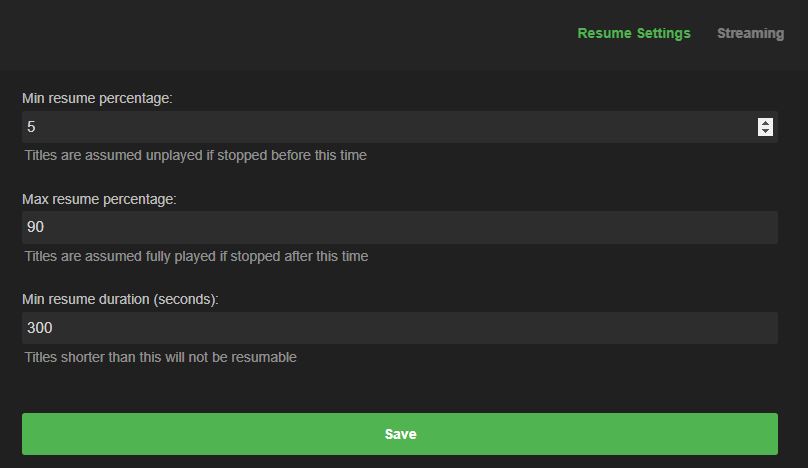The height and width of the screenshot is (468, 808).
Task: Click the "assumed unplayed" help text
Action: (196, 155)
